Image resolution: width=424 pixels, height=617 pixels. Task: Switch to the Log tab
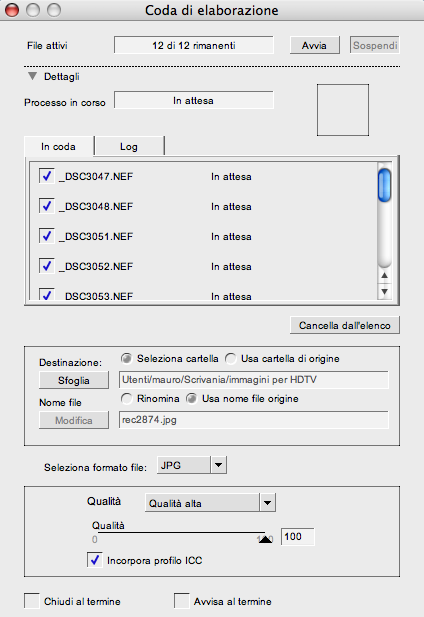pos(129,146)
